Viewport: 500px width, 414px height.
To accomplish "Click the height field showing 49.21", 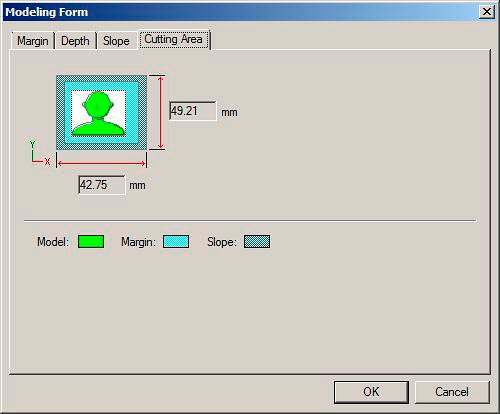I will click(x=193, y=111).
